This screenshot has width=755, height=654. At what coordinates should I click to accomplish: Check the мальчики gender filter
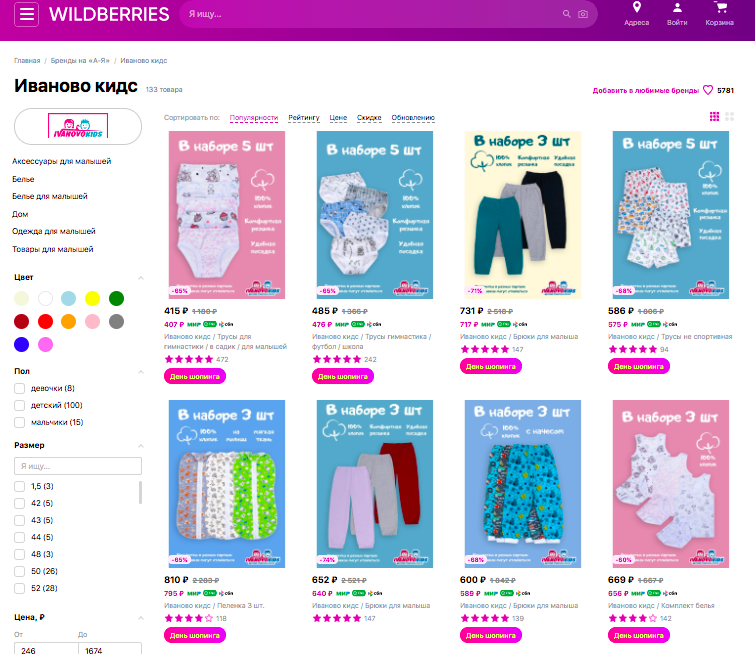[x=19, y=422]
